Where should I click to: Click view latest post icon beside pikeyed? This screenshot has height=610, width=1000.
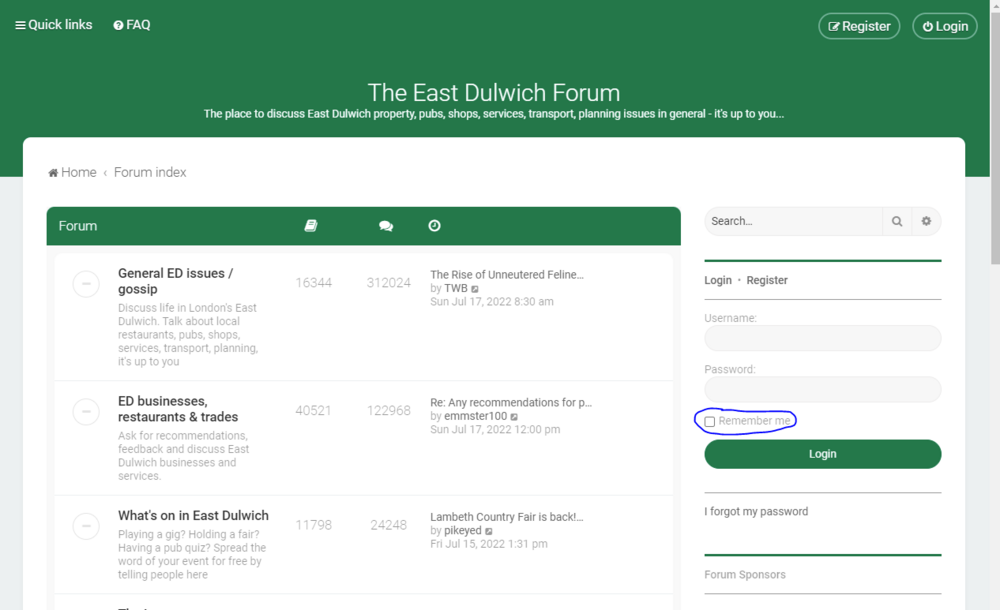click(489, 531)
